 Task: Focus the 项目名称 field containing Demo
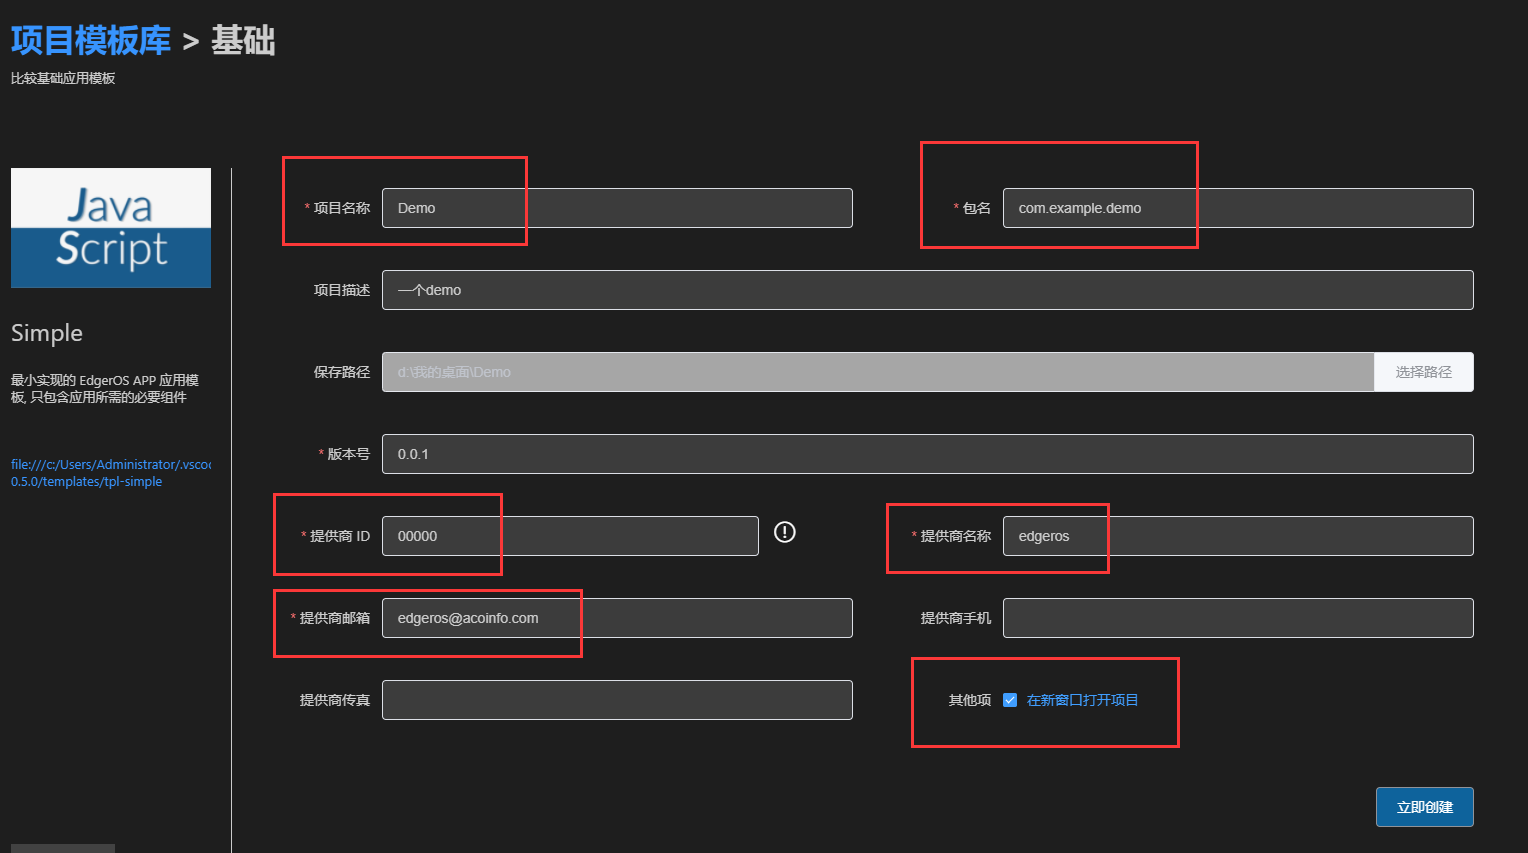[x=617, y=208]
